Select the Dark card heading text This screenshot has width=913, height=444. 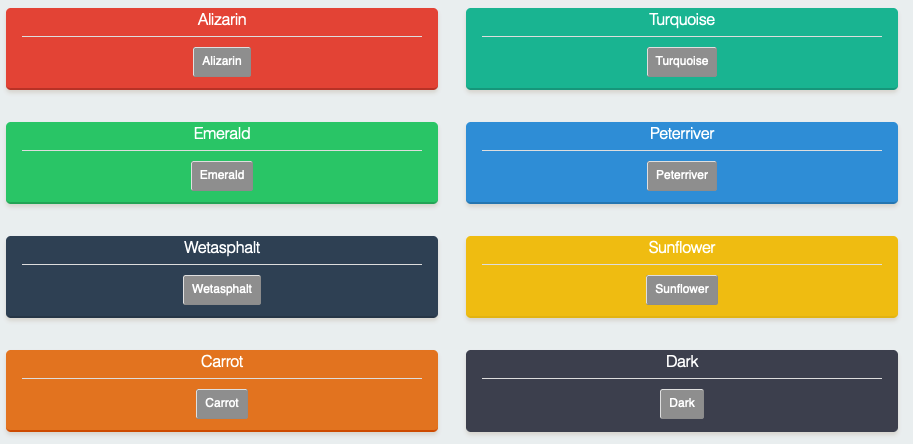(x=681, y=362)
